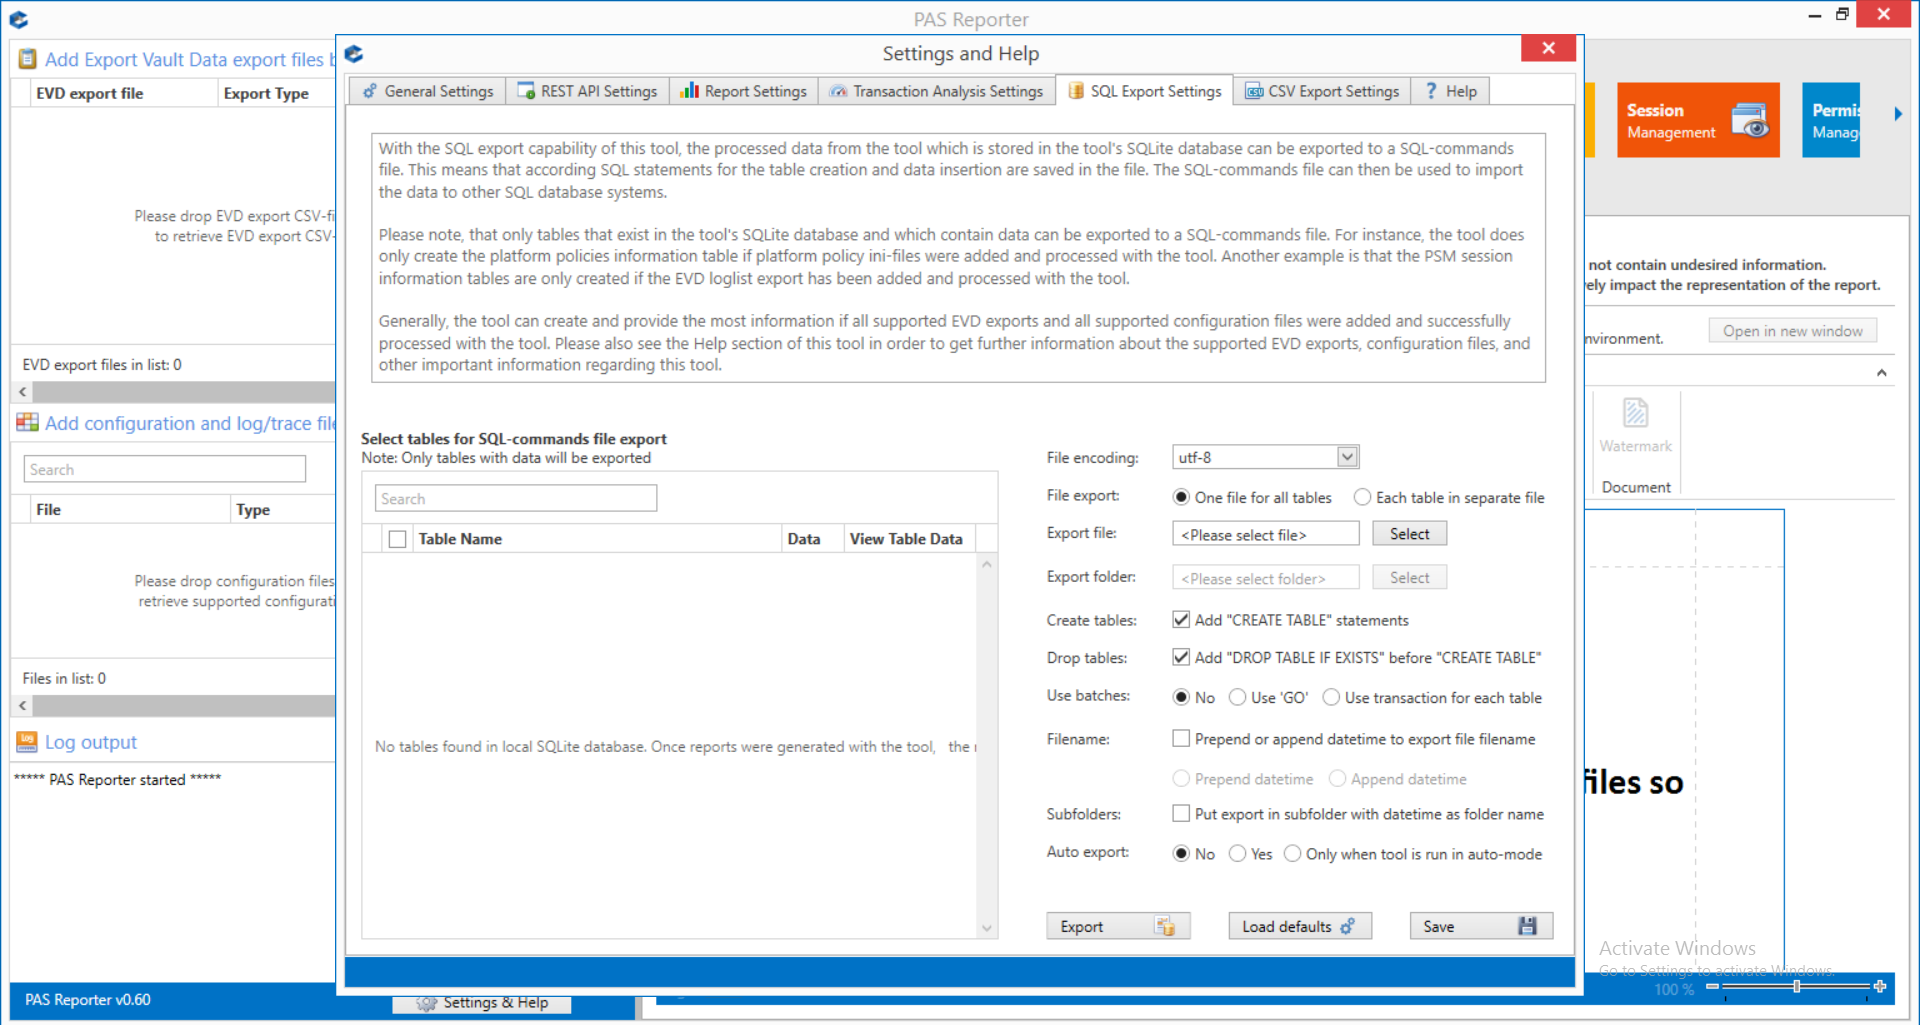Click Open in new window button

(x=1792, y=331)
